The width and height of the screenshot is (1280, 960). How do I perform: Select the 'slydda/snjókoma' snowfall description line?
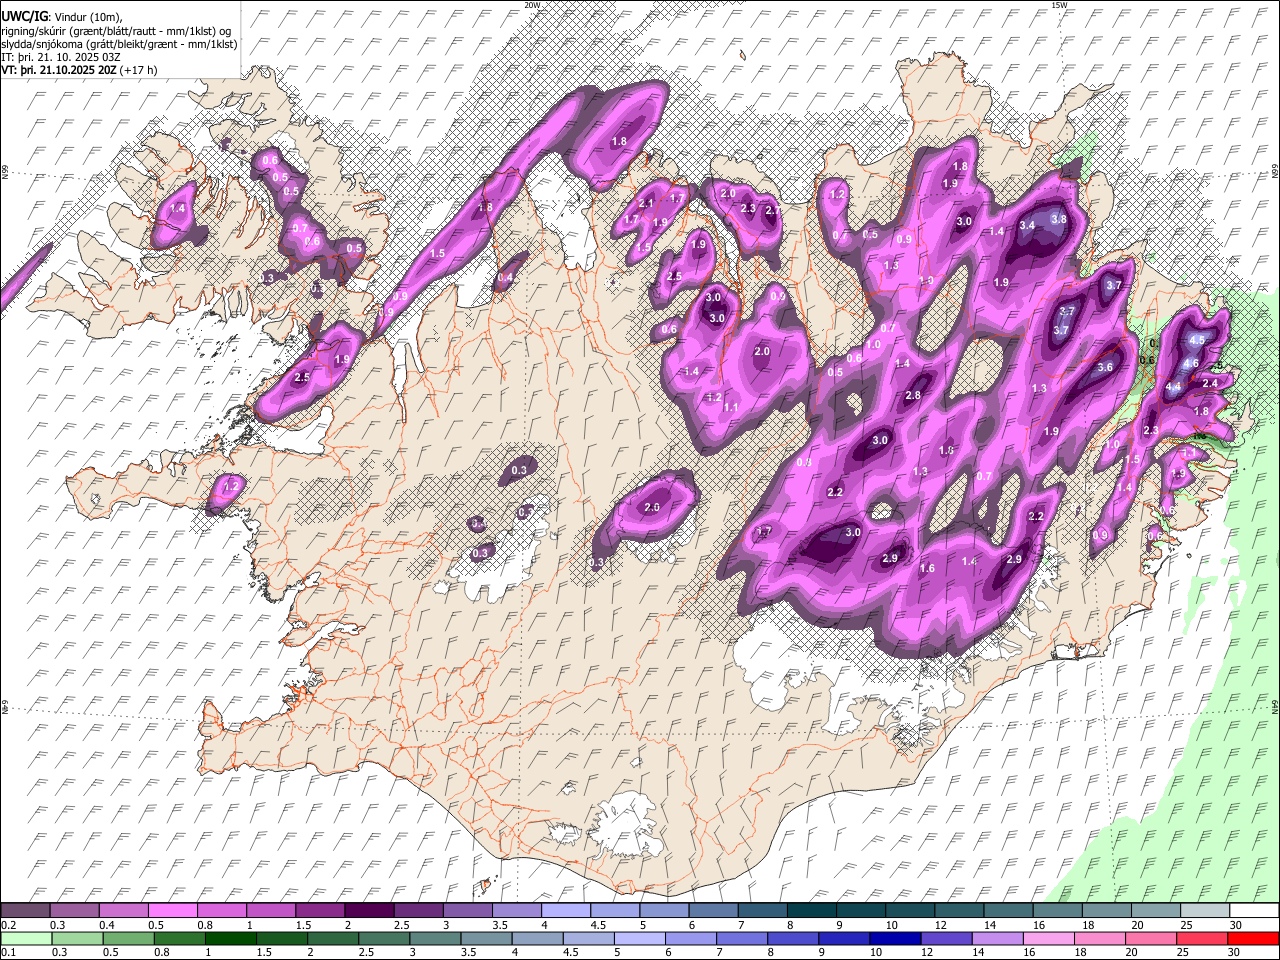tap(119, 45)
